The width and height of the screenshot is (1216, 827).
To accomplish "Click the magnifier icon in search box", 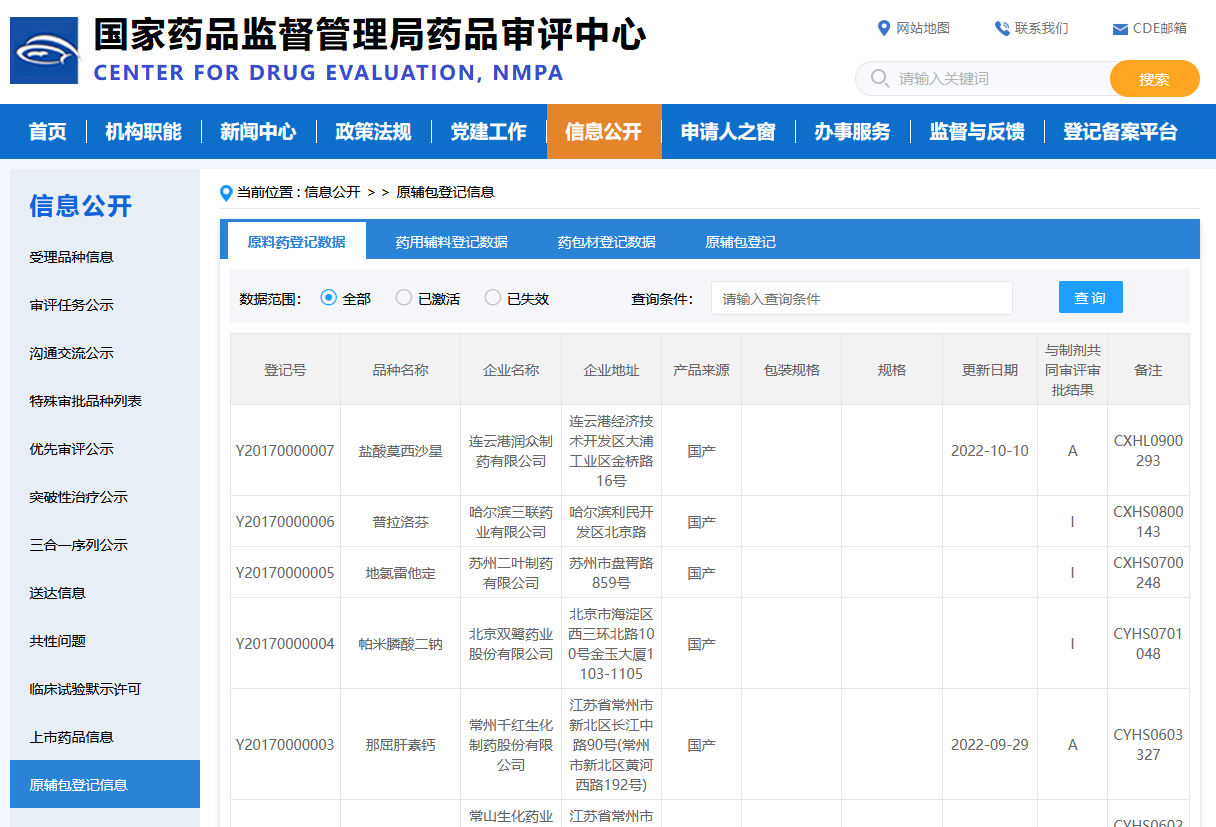I will (880, 79).
